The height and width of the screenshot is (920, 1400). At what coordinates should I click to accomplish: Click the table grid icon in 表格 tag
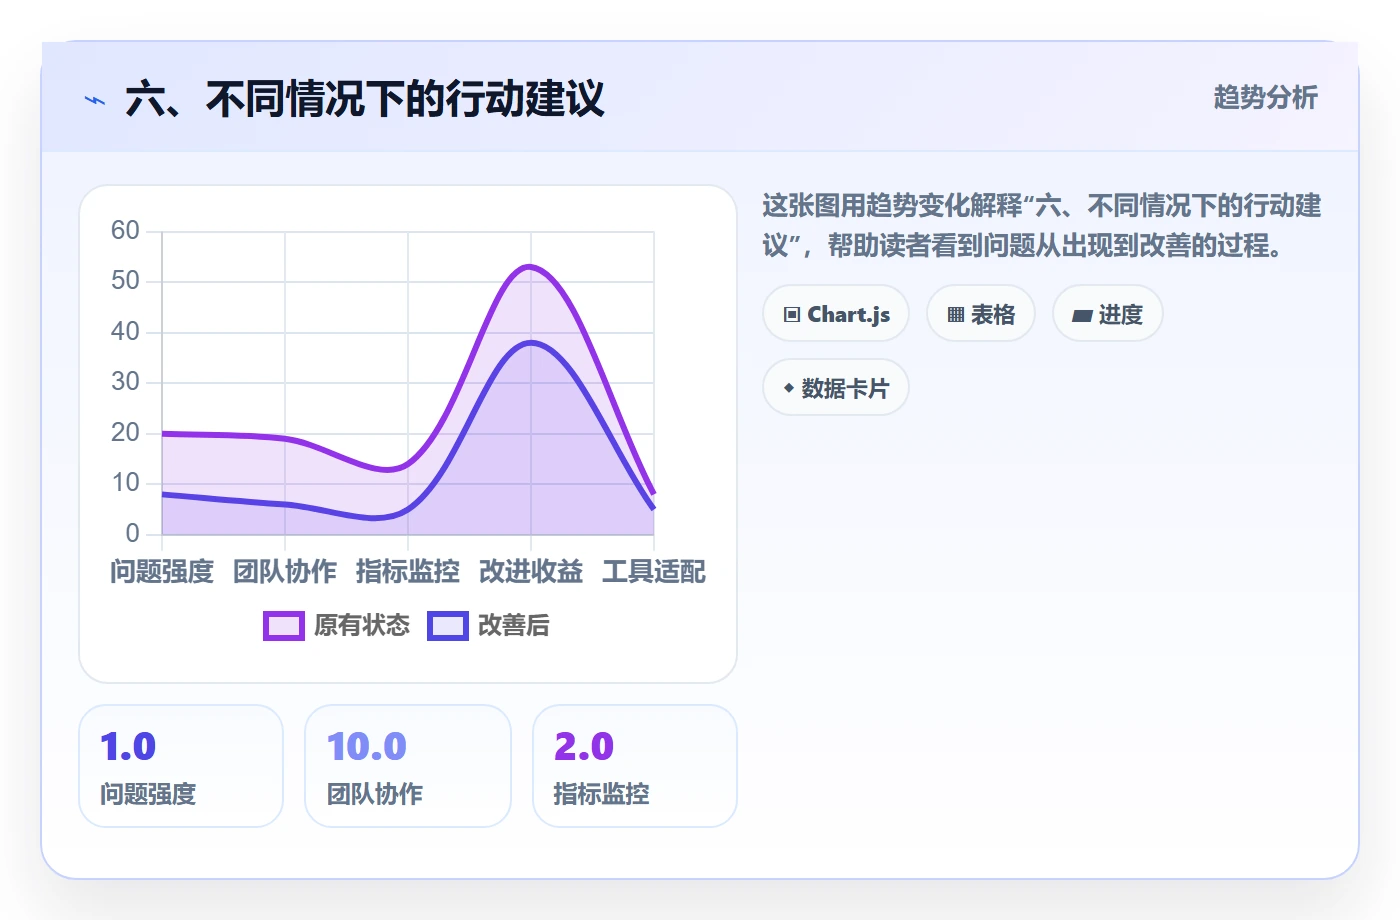[956, 315]
